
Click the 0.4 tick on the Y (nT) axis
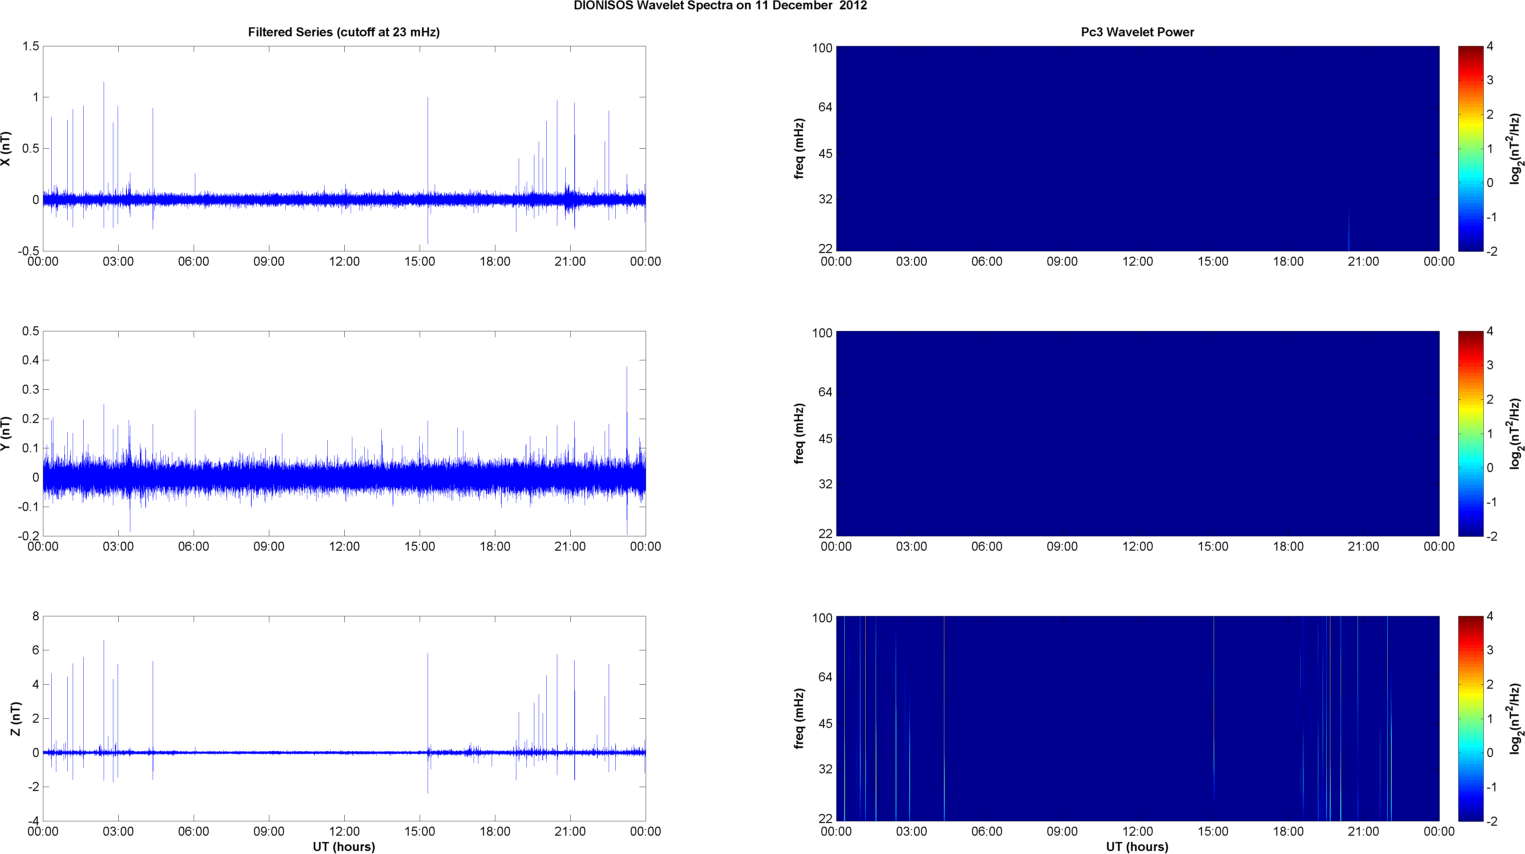tap(30, 361)
